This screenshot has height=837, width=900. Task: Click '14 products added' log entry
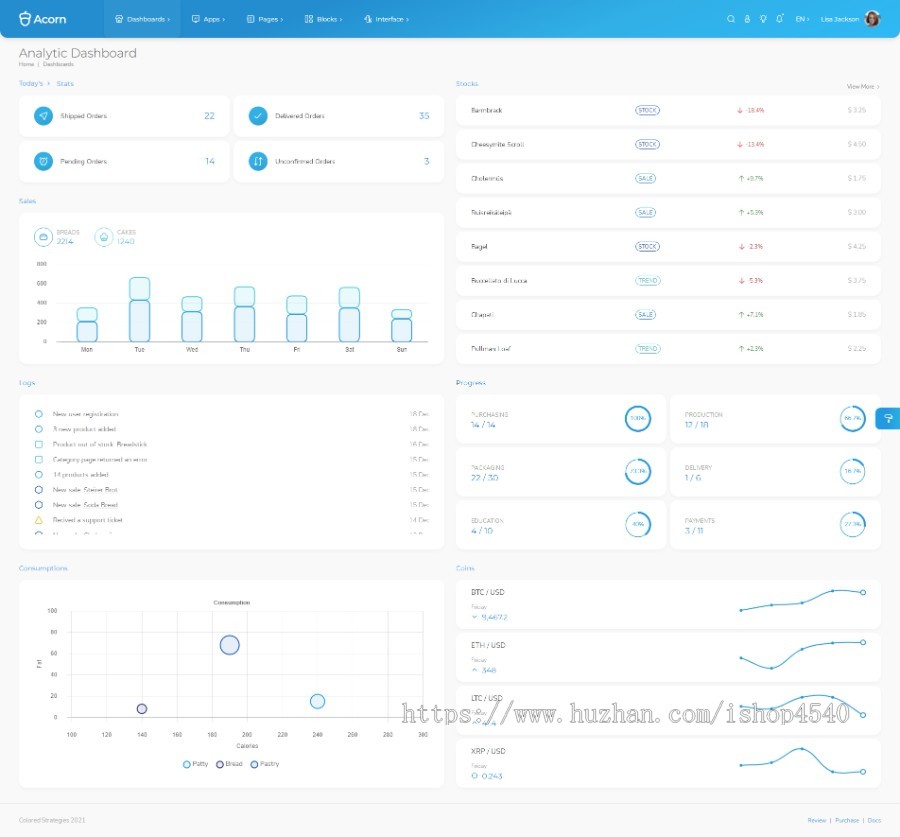pyautogui.click(x=80, y=475)
